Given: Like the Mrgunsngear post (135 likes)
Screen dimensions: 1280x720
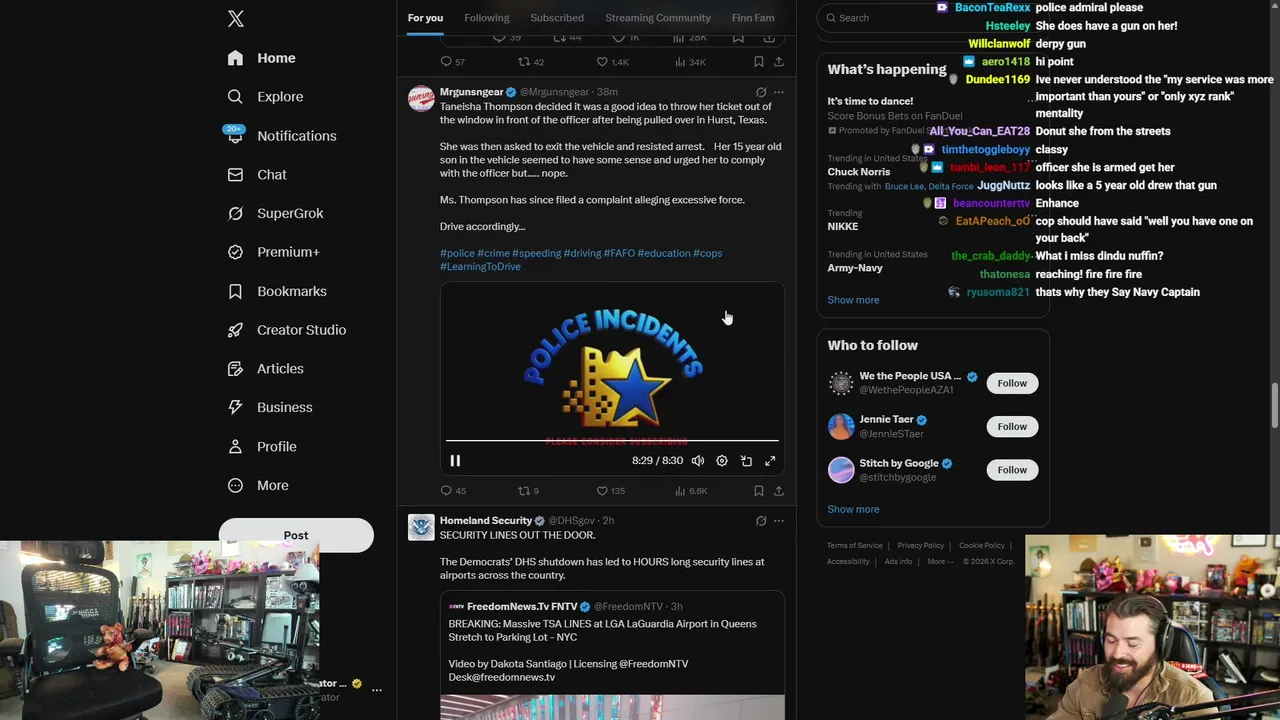Looking at the screenshot, I should click(x=610, y=491).
